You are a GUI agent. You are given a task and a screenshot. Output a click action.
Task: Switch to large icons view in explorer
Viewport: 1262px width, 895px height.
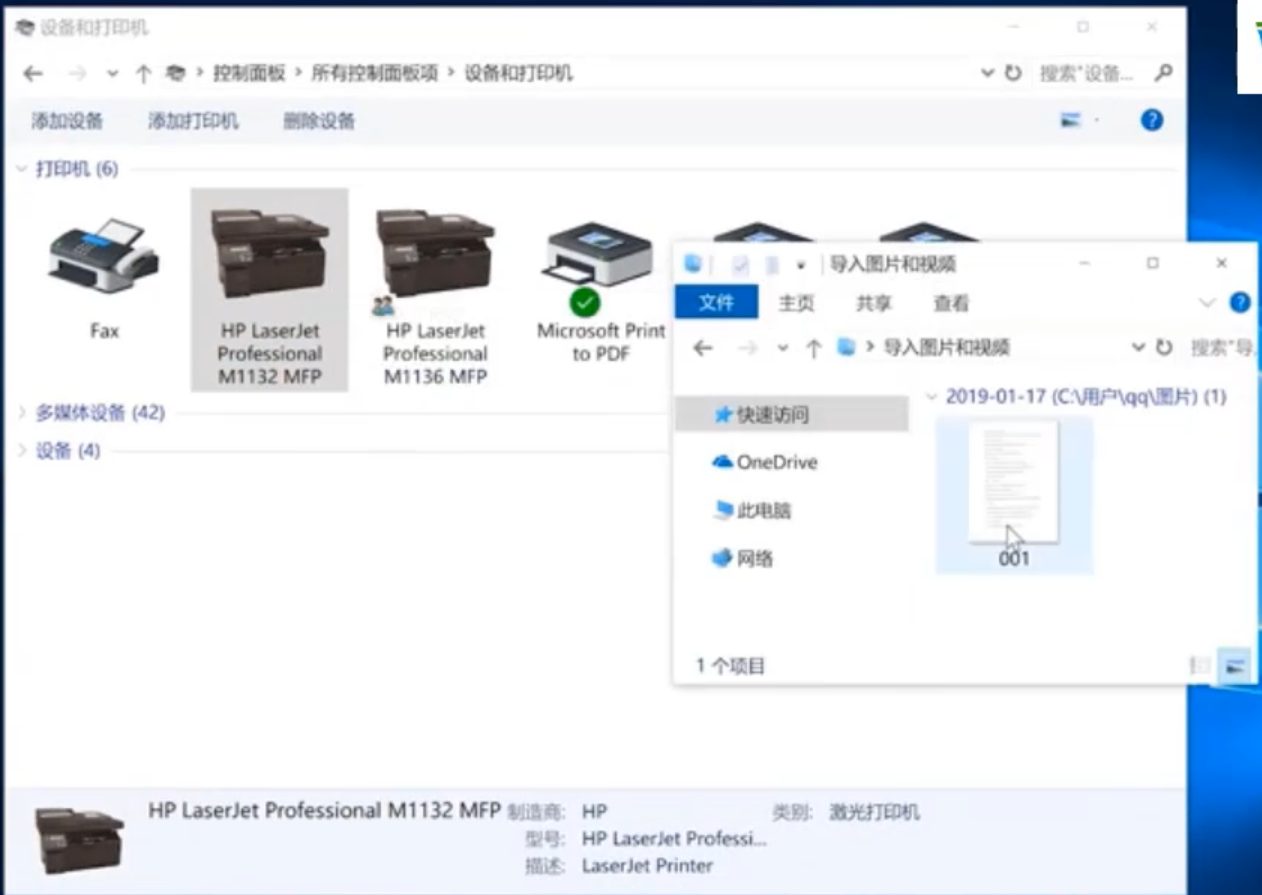1236,666
